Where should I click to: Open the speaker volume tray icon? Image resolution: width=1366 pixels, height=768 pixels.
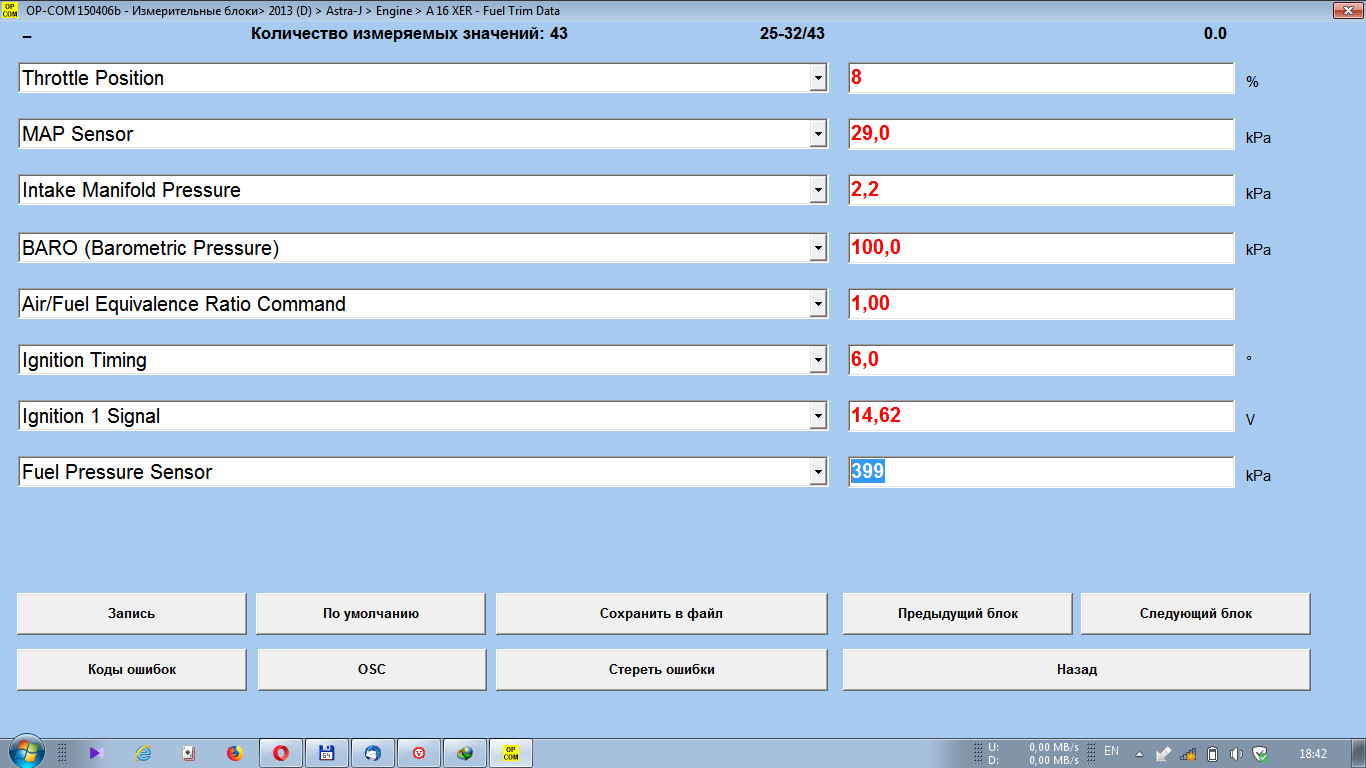[x=1237, y=753]
